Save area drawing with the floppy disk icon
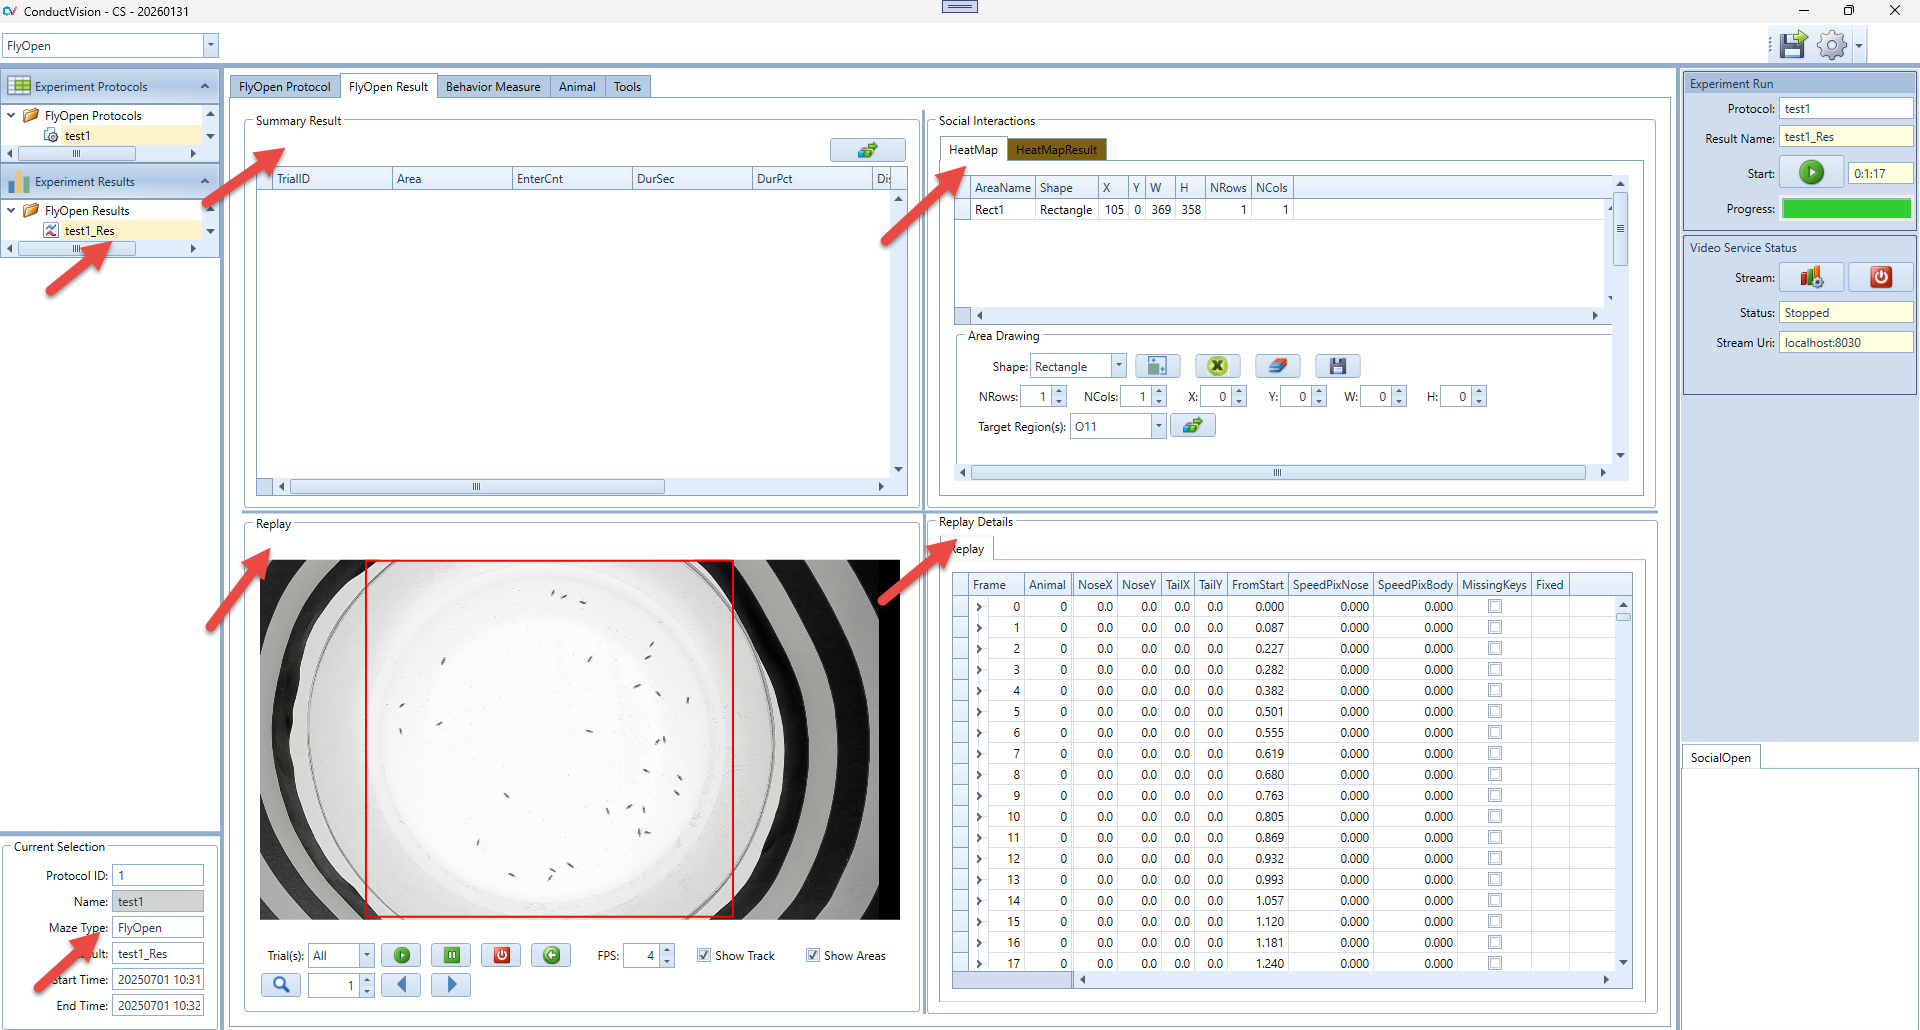1920x1030 pixels. [x=1337, y=366]
